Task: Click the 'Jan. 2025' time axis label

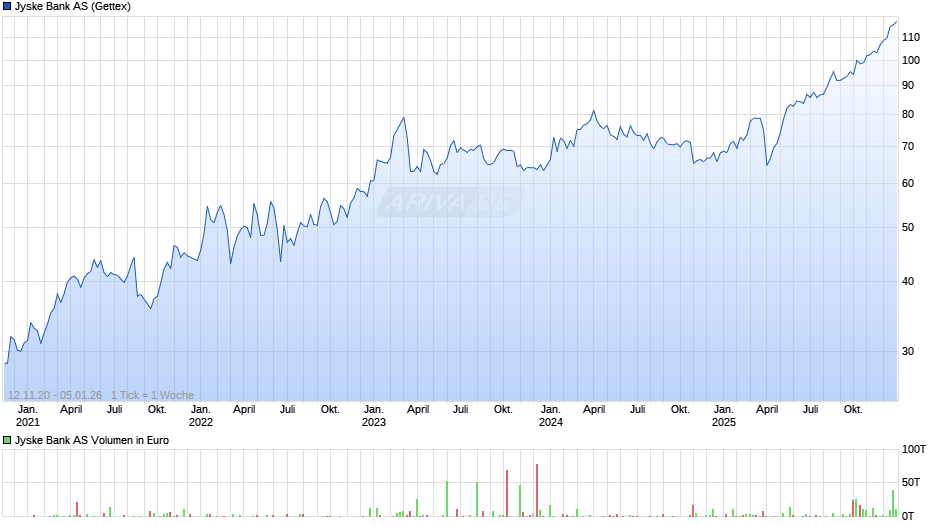Action: point(724,416)
